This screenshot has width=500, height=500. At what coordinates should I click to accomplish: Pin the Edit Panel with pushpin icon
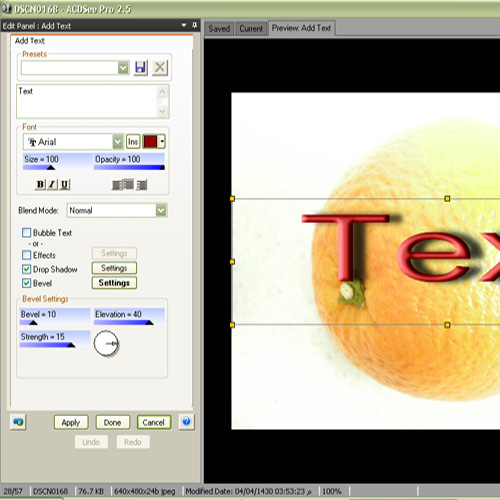click(194, 25)
